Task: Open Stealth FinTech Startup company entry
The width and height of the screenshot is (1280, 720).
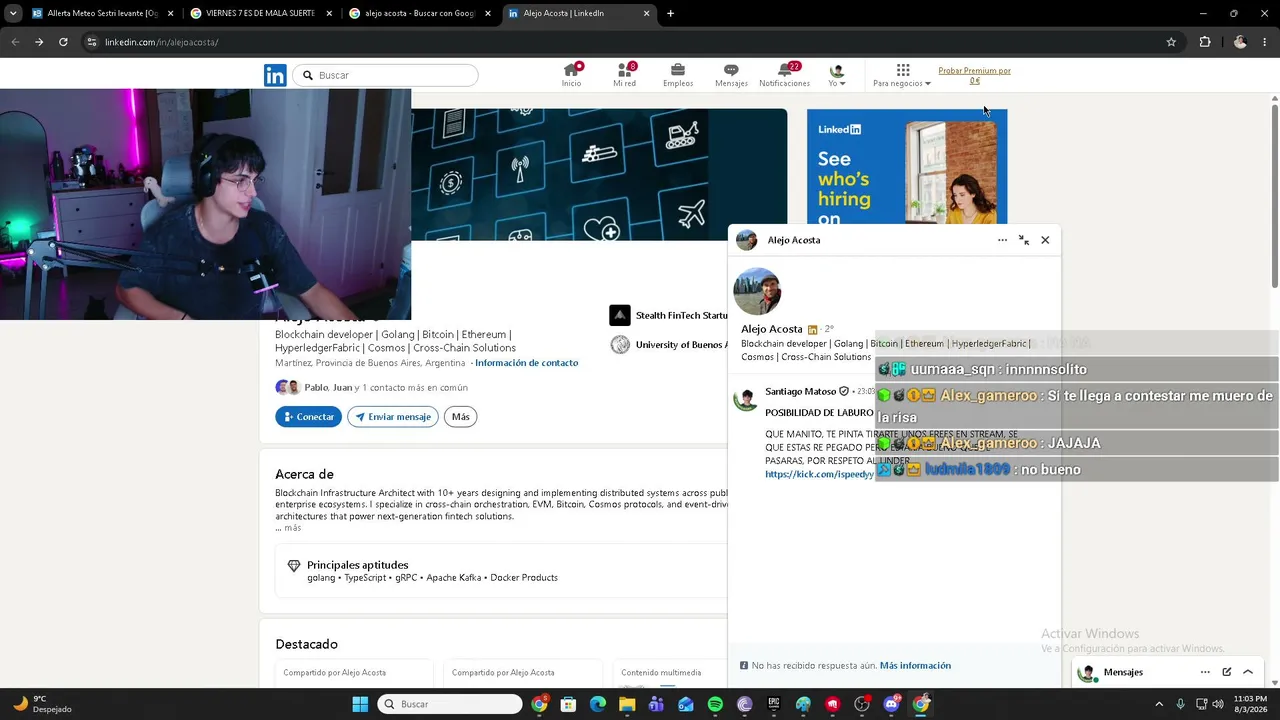Action: pos(668,315)
